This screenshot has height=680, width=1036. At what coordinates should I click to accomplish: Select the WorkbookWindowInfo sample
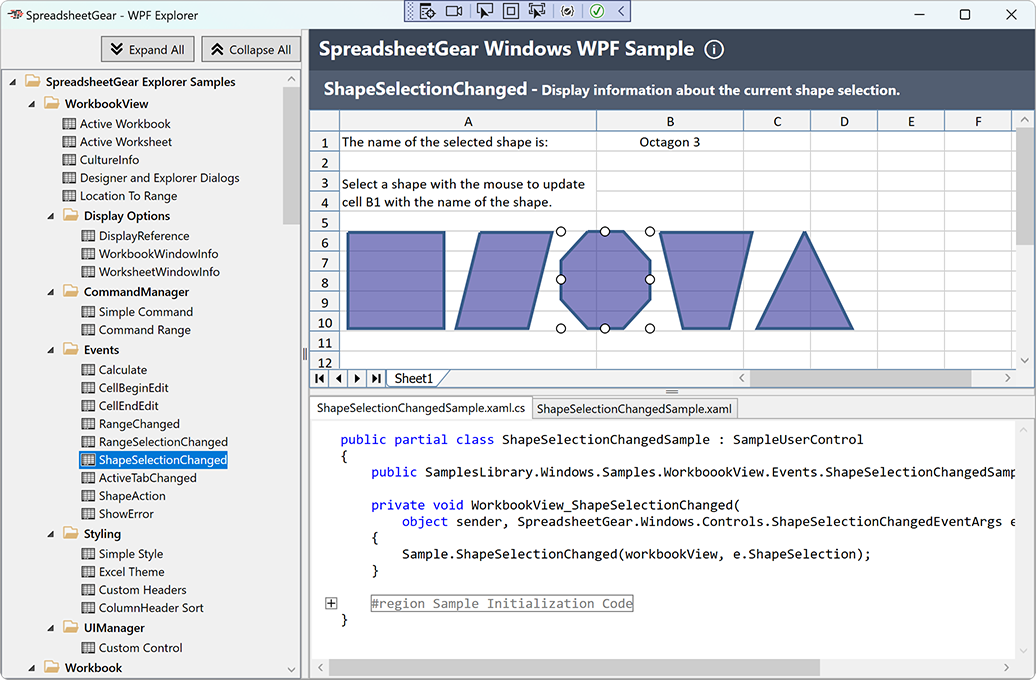tap(159, 254)
